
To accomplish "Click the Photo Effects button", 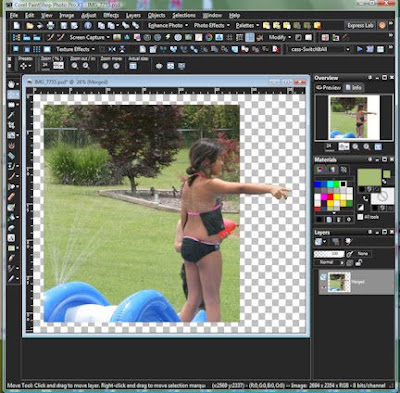I will (212, 25).
